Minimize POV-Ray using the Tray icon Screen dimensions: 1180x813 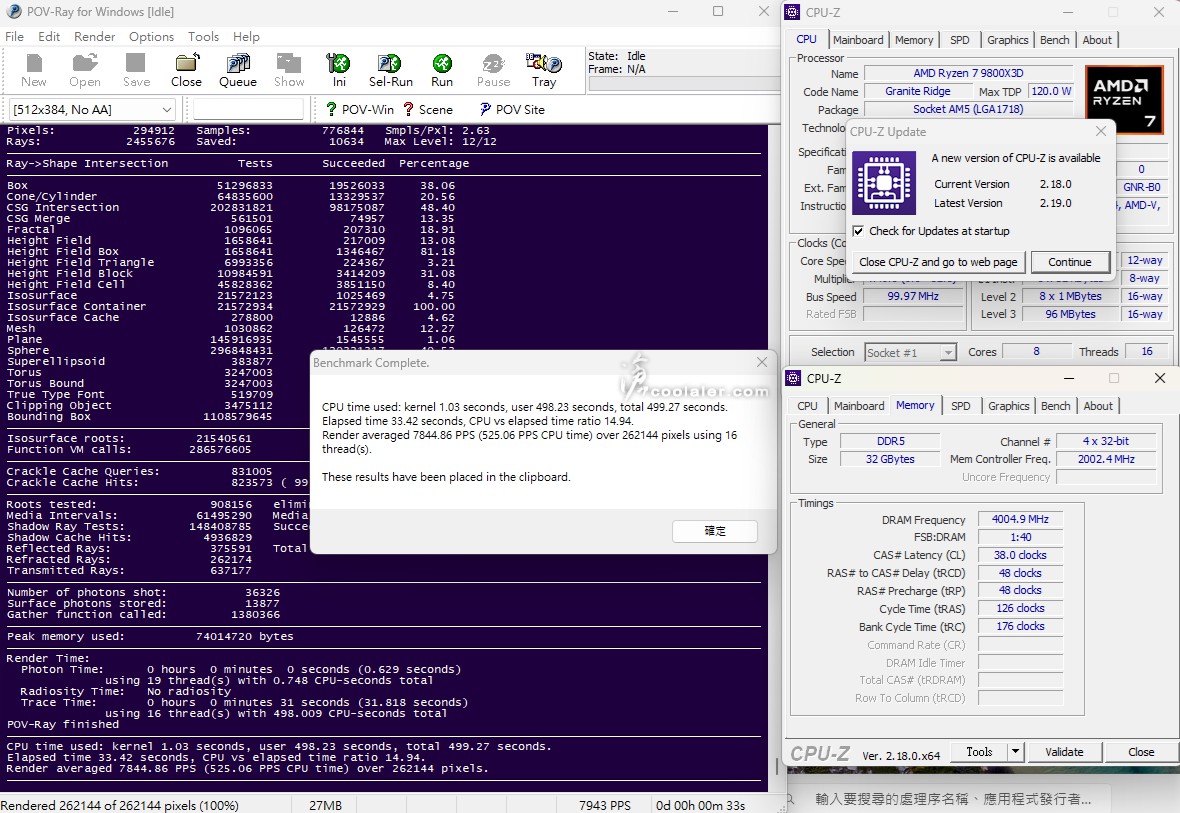coord(543,70)
